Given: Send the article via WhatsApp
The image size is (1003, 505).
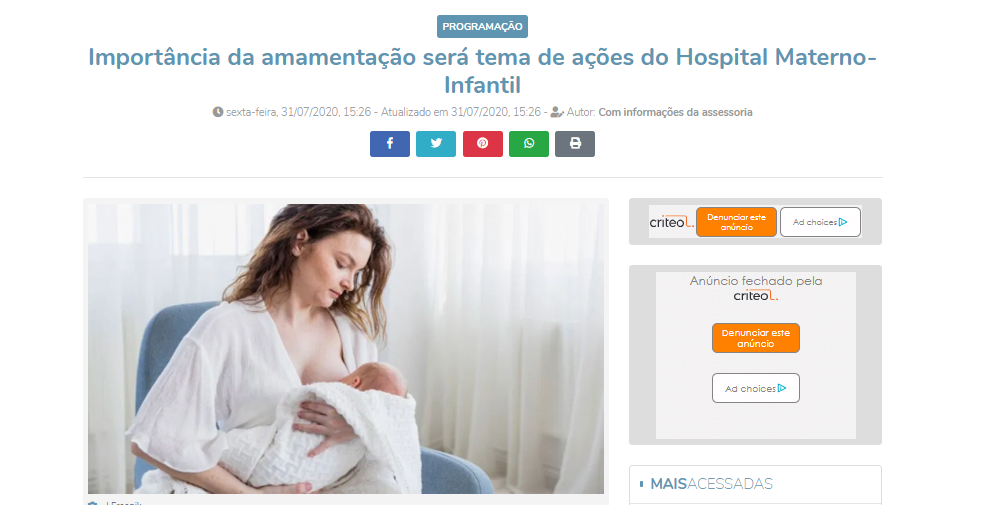Looking at the screenshot, I should 528,143.
